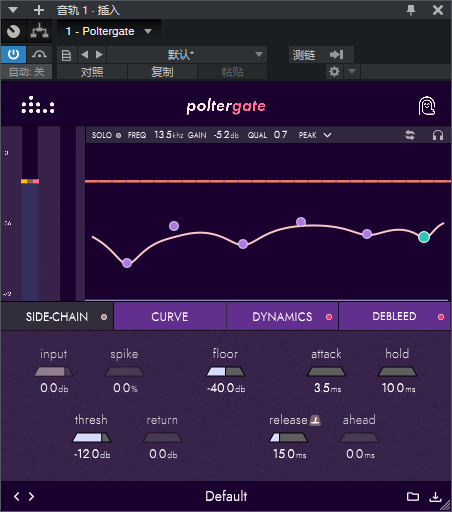
Task: Select the lowest purple EQ node
Action: (x=127, y=263)
